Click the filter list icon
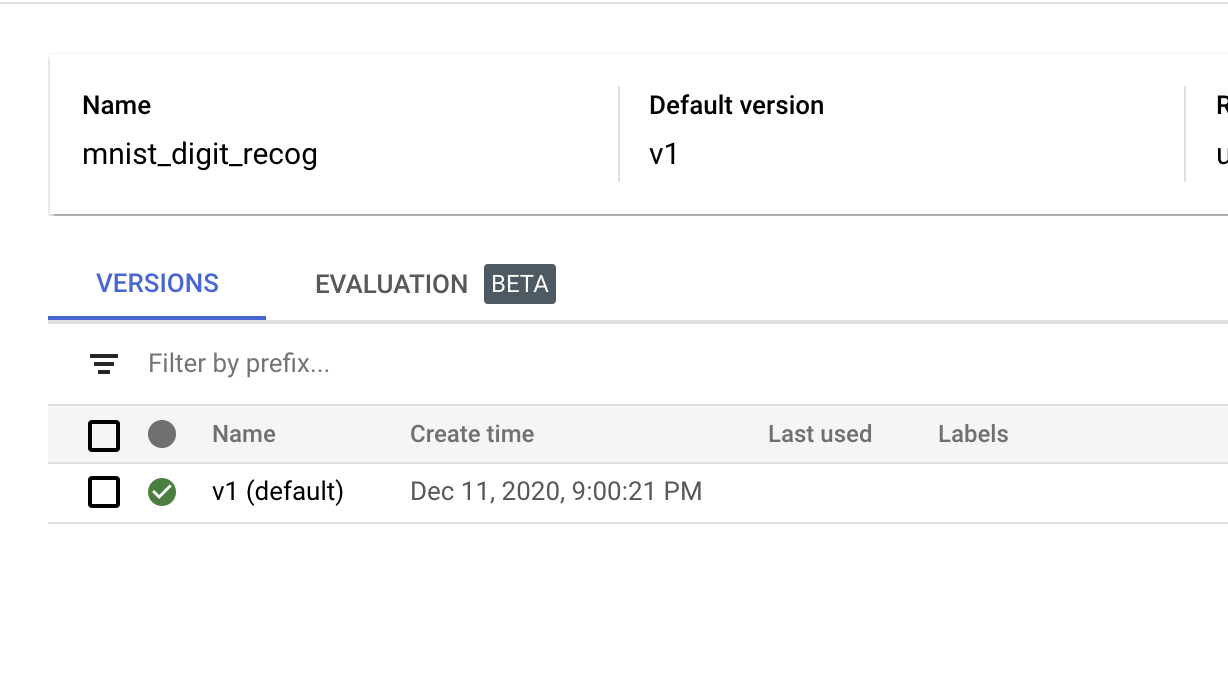This screenshot has height=678, width=1228. (x=103, y=364)
